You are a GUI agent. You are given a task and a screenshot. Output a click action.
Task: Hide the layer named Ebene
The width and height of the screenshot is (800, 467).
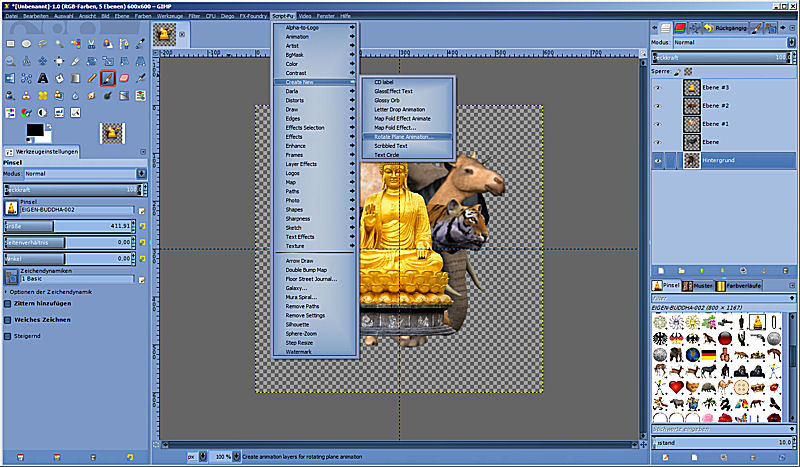pos(658,142)
